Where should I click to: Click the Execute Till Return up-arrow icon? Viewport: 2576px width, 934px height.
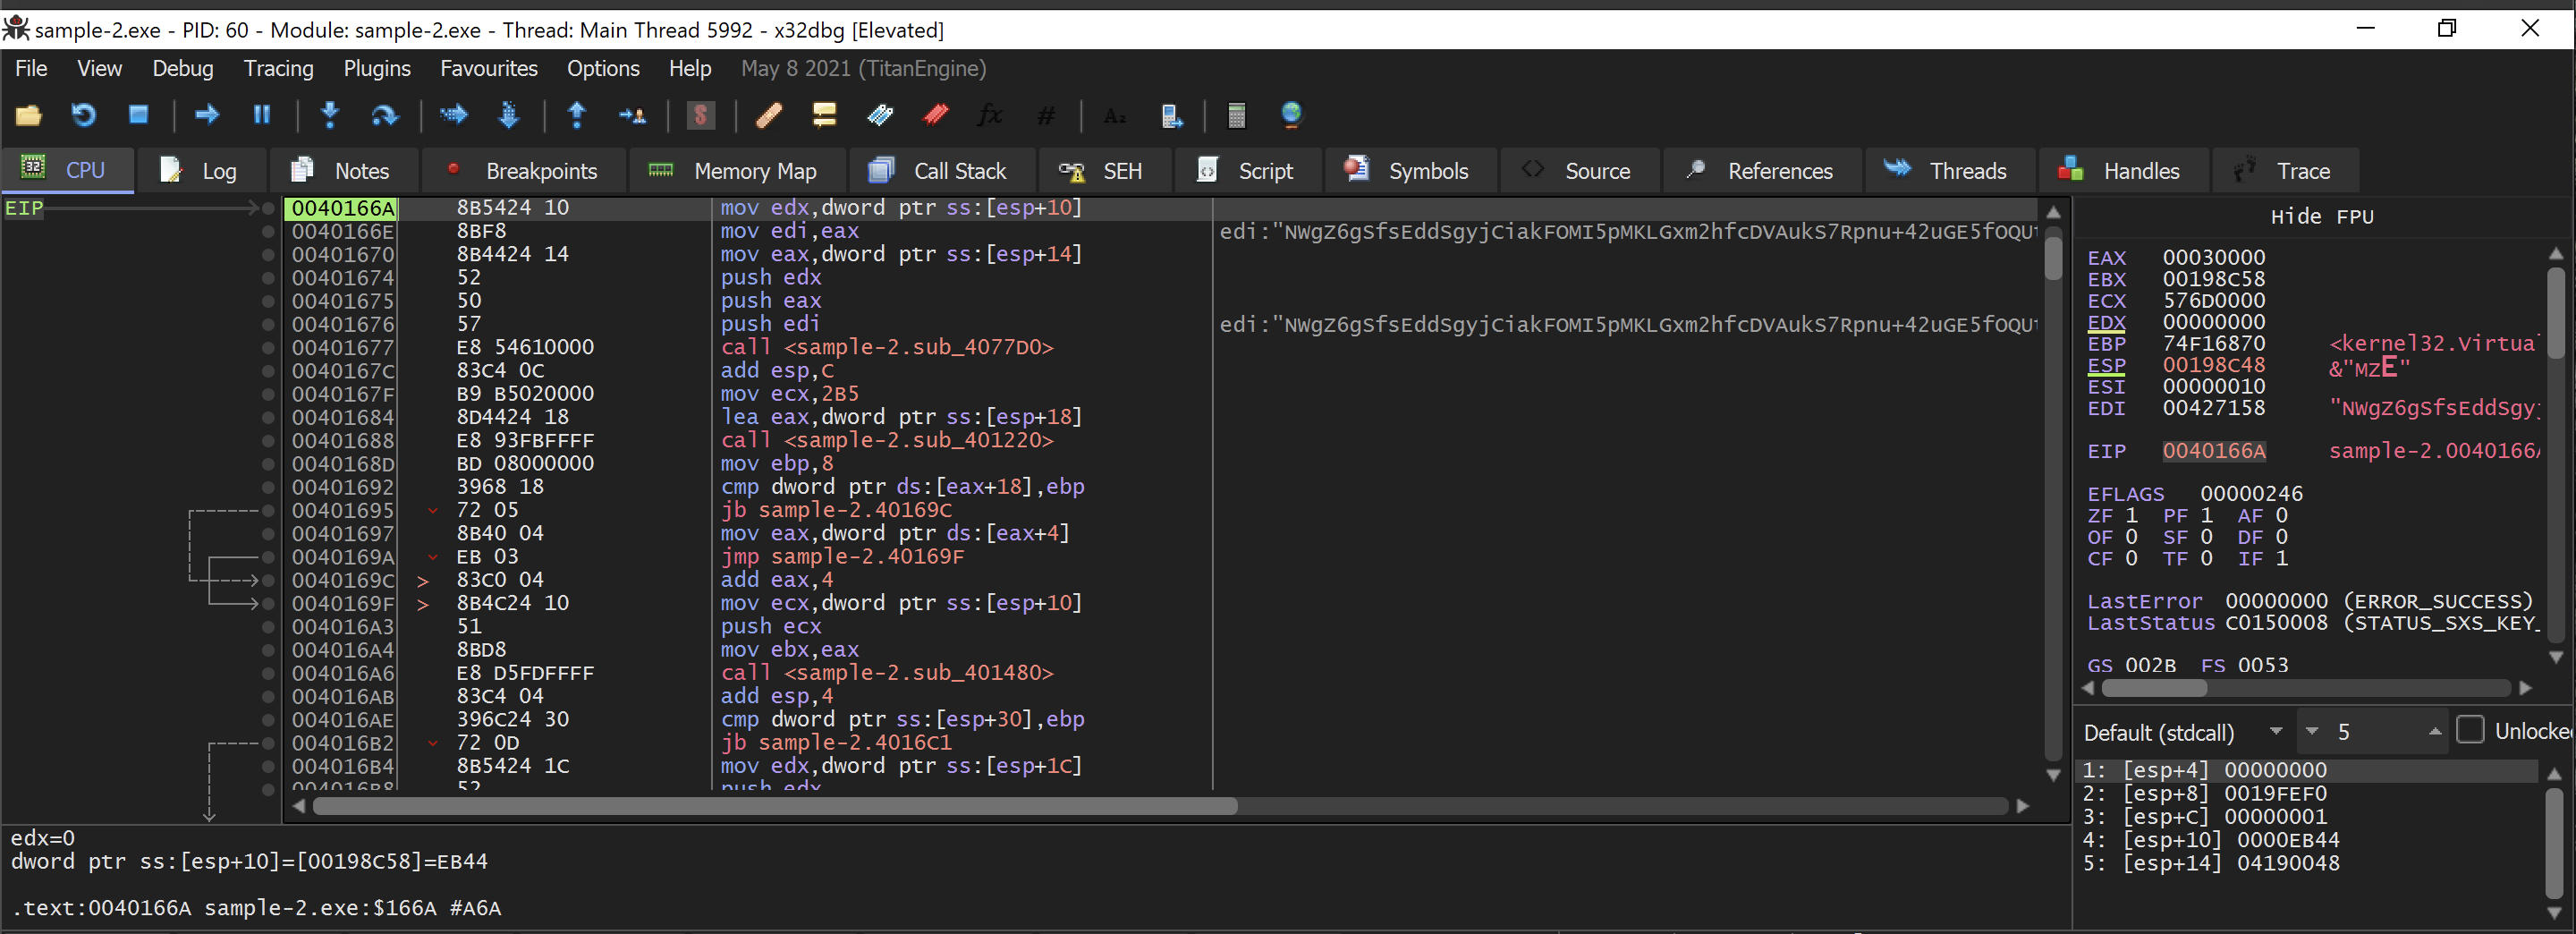tap(577, 115)
